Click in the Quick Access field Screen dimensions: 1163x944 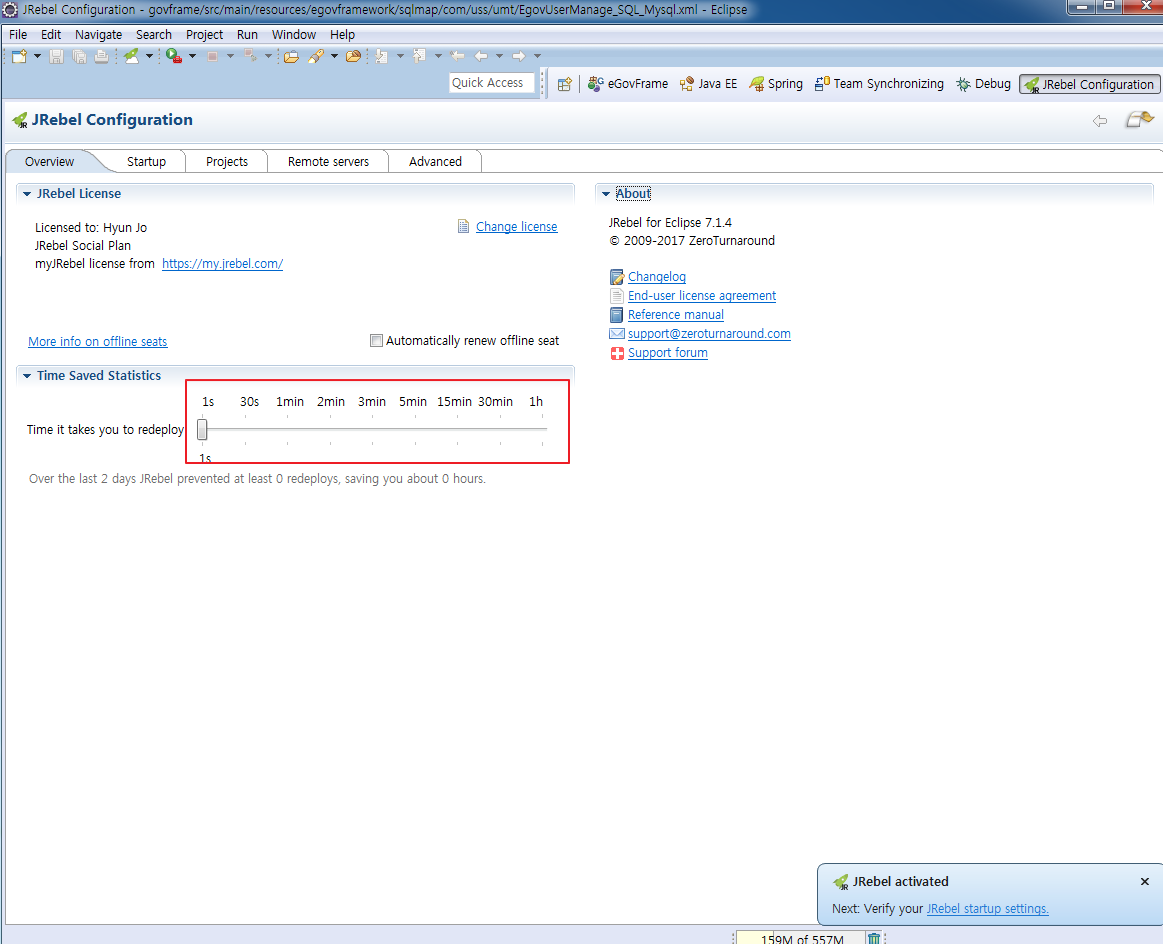pyautogui.click(x=492, y=83)
